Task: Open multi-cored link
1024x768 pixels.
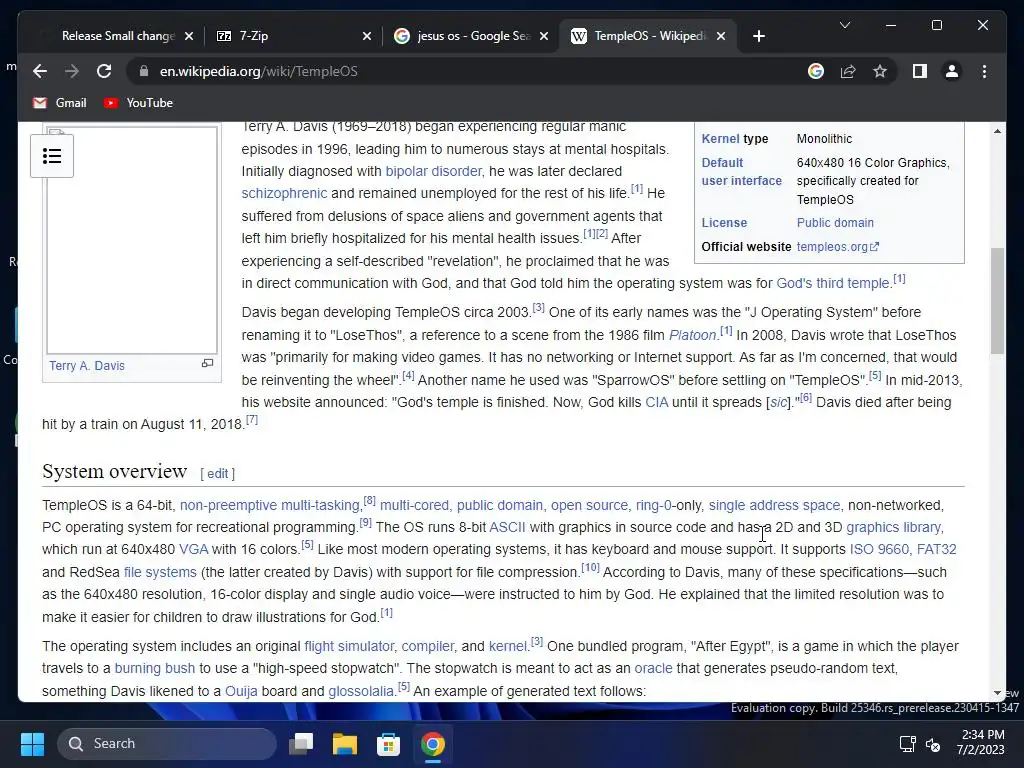Action: pyautogui.click(x=414, y=505)
